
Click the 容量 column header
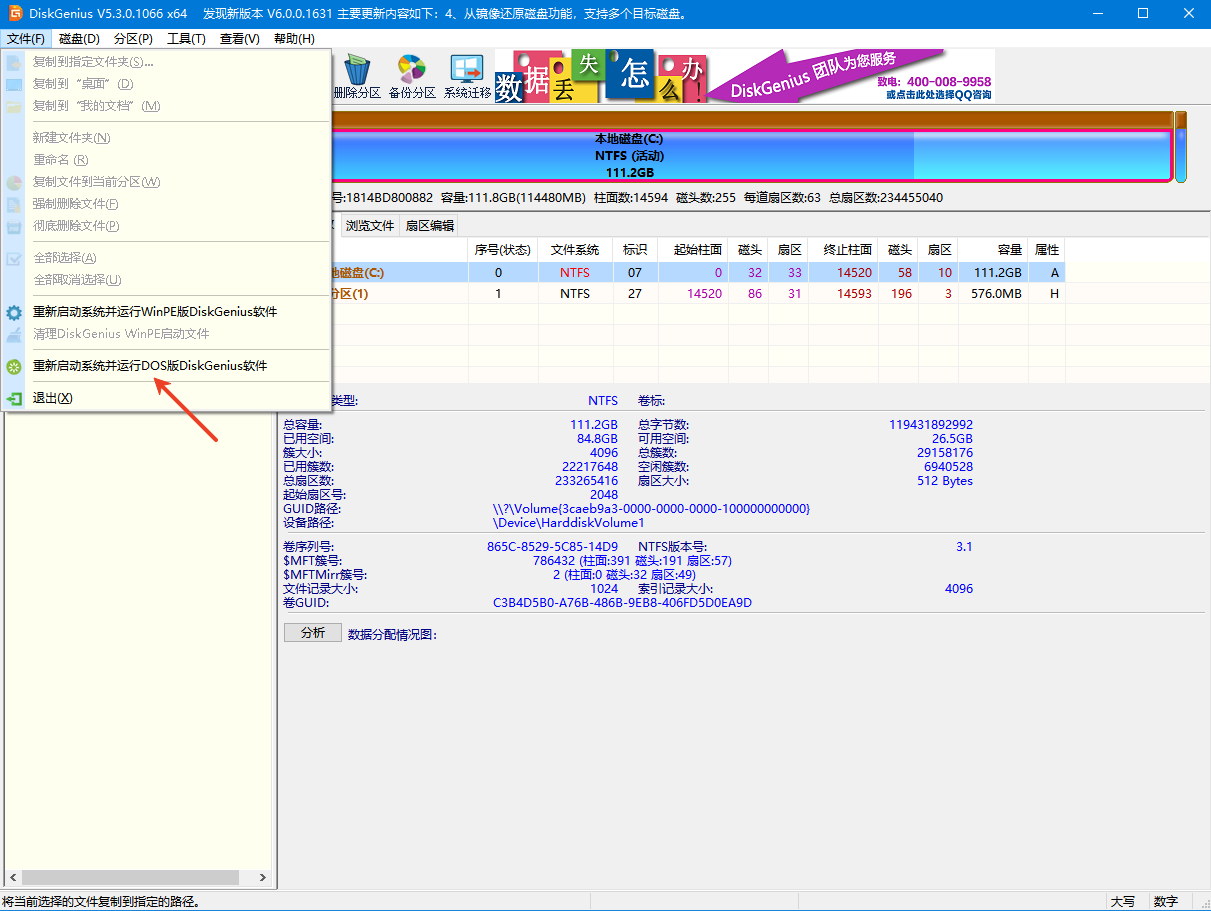coord(992,249)
